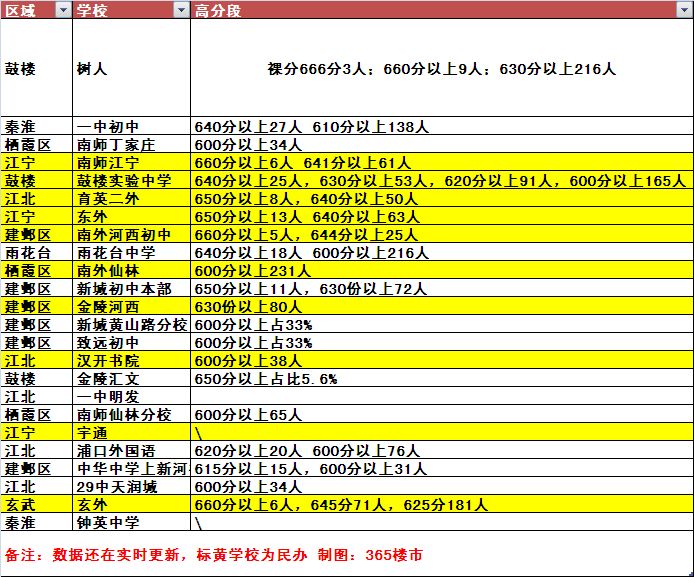
Task: Select the 一中初中 school cell
Action: tap(131, 127)
